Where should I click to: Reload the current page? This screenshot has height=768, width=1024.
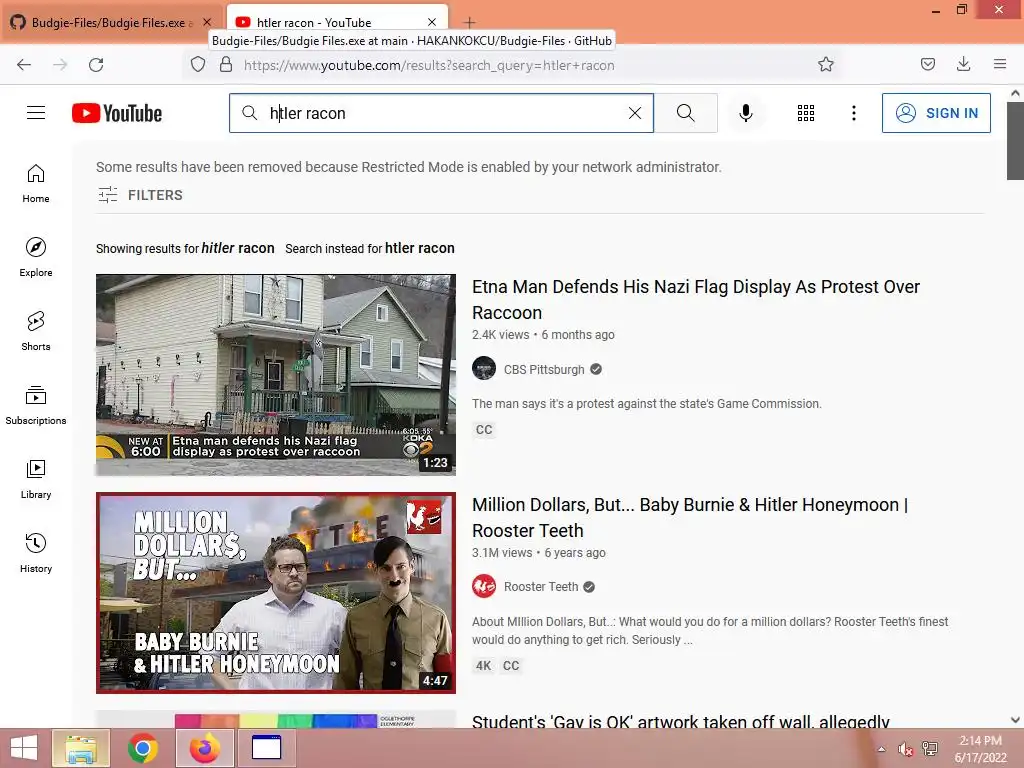coord(96,65)
